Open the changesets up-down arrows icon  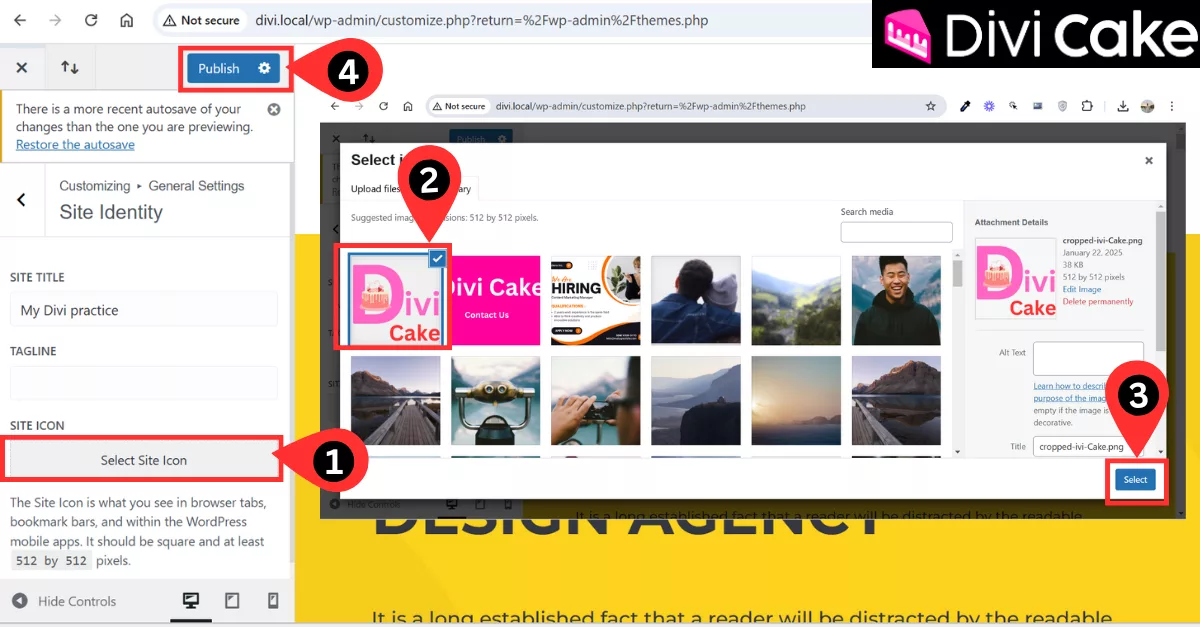pos(70,68)
